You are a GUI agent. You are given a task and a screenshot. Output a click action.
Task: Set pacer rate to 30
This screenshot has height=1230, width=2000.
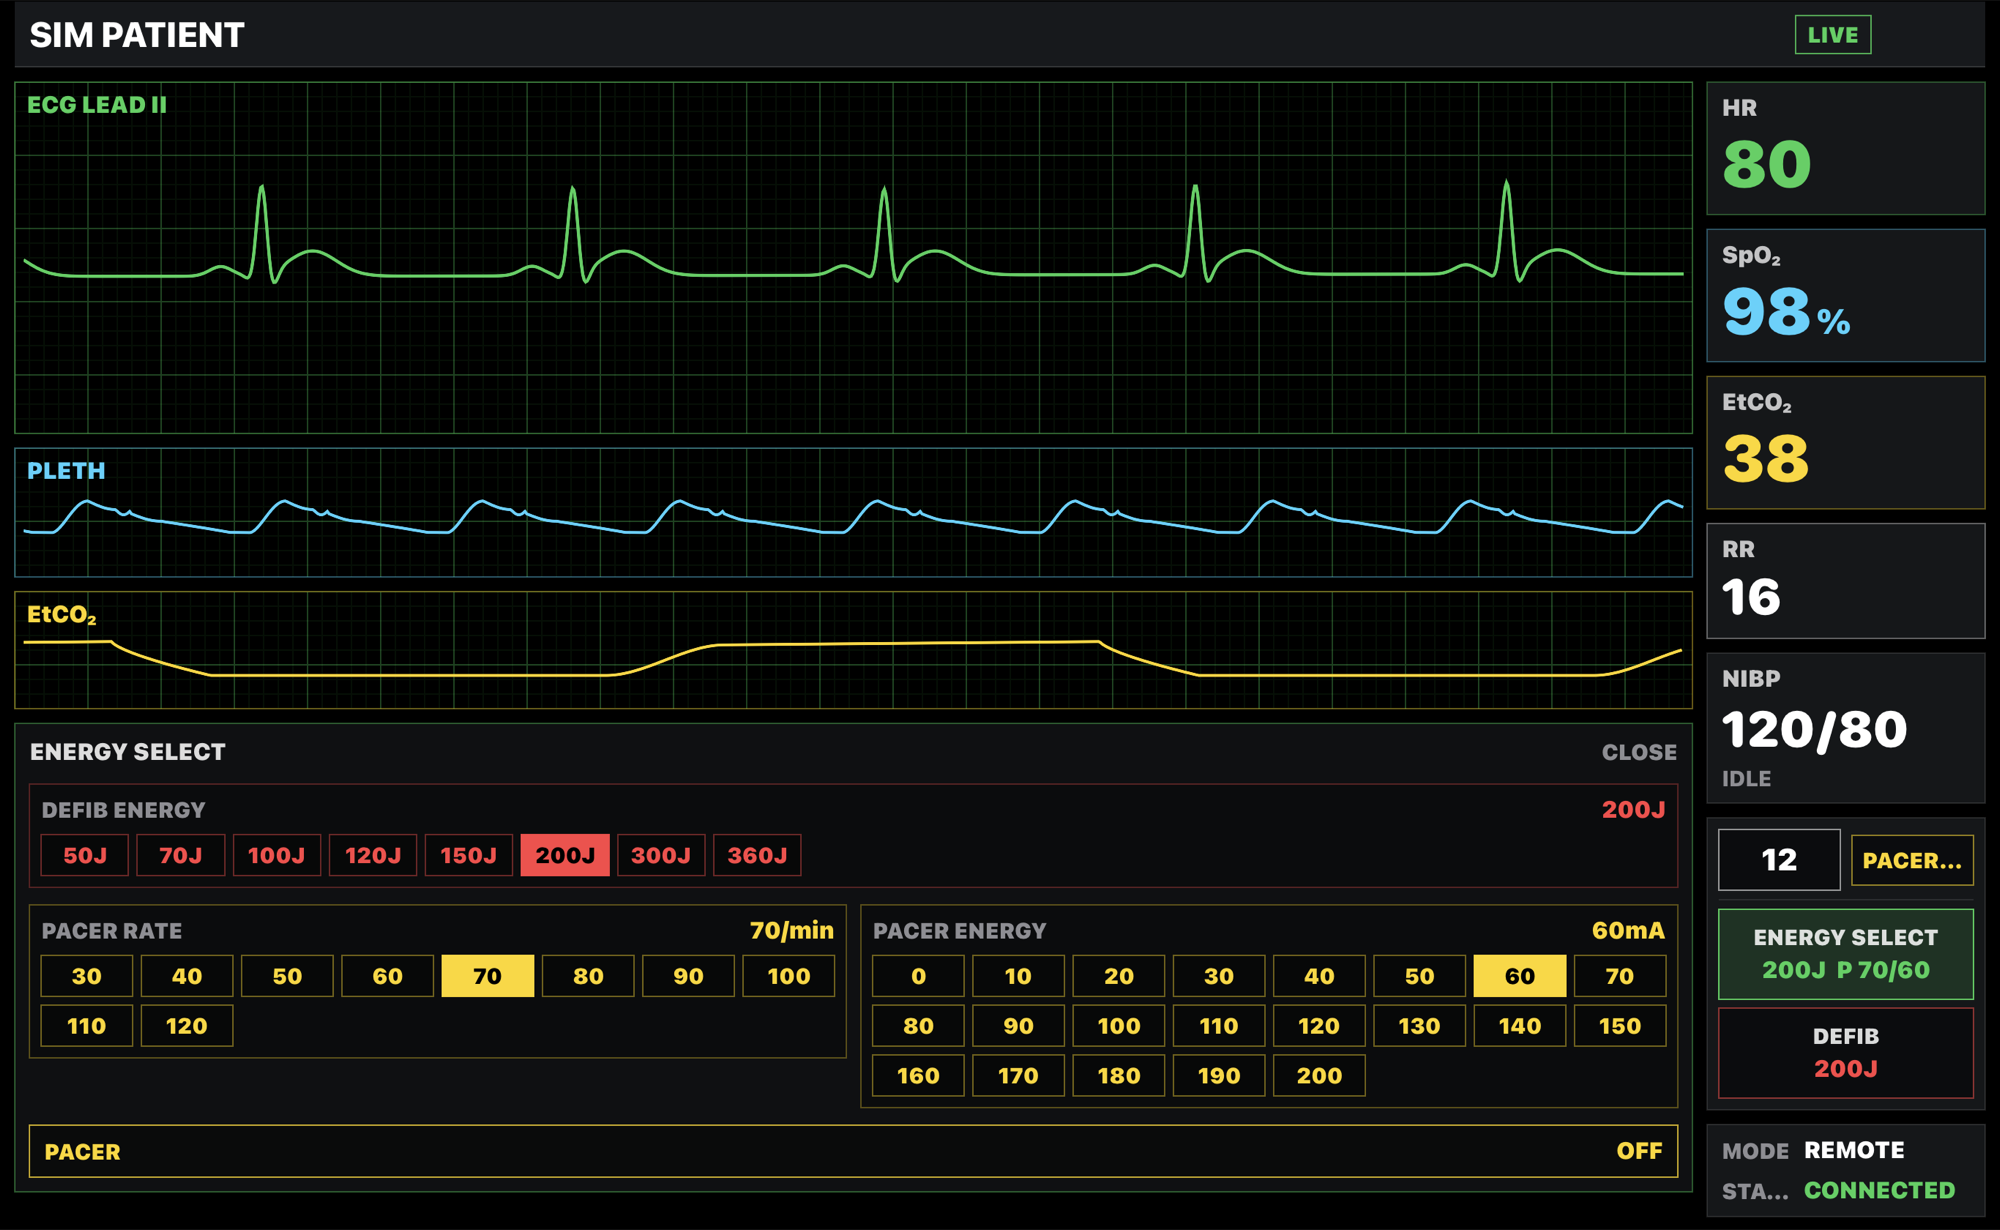click(x=87, y=976)
